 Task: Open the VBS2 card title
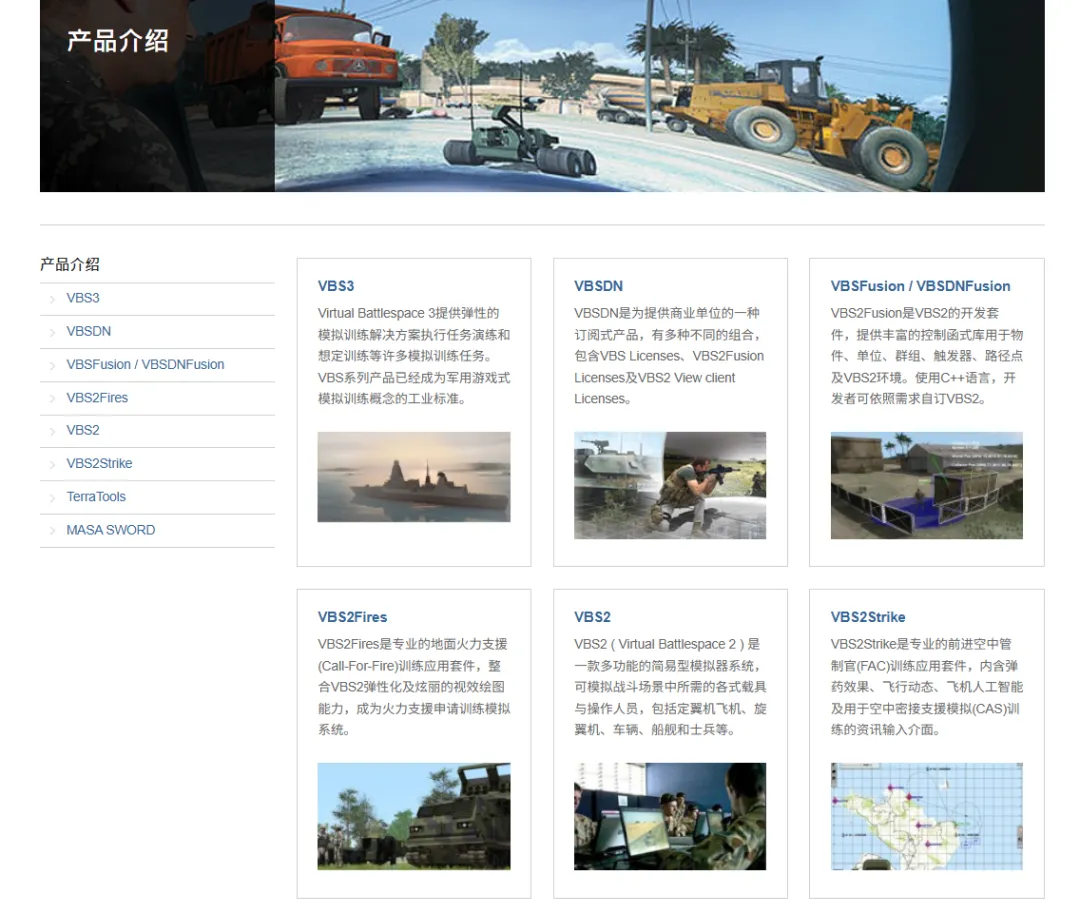[x=592, y=617]
